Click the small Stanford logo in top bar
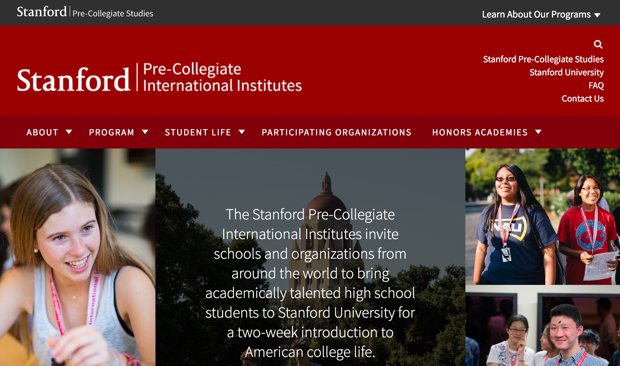Viewport: 620px width, 366px height. pos(42,12)
